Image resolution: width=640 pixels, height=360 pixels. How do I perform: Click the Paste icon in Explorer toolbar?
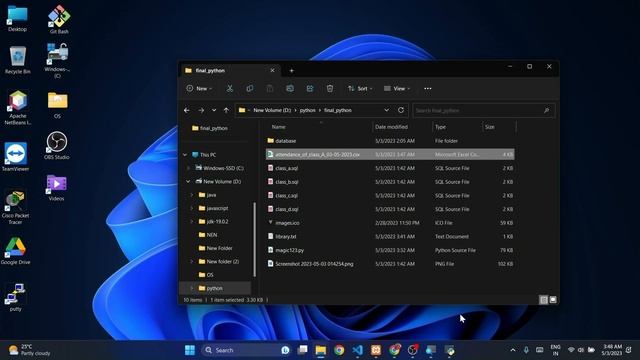point(270,89)
